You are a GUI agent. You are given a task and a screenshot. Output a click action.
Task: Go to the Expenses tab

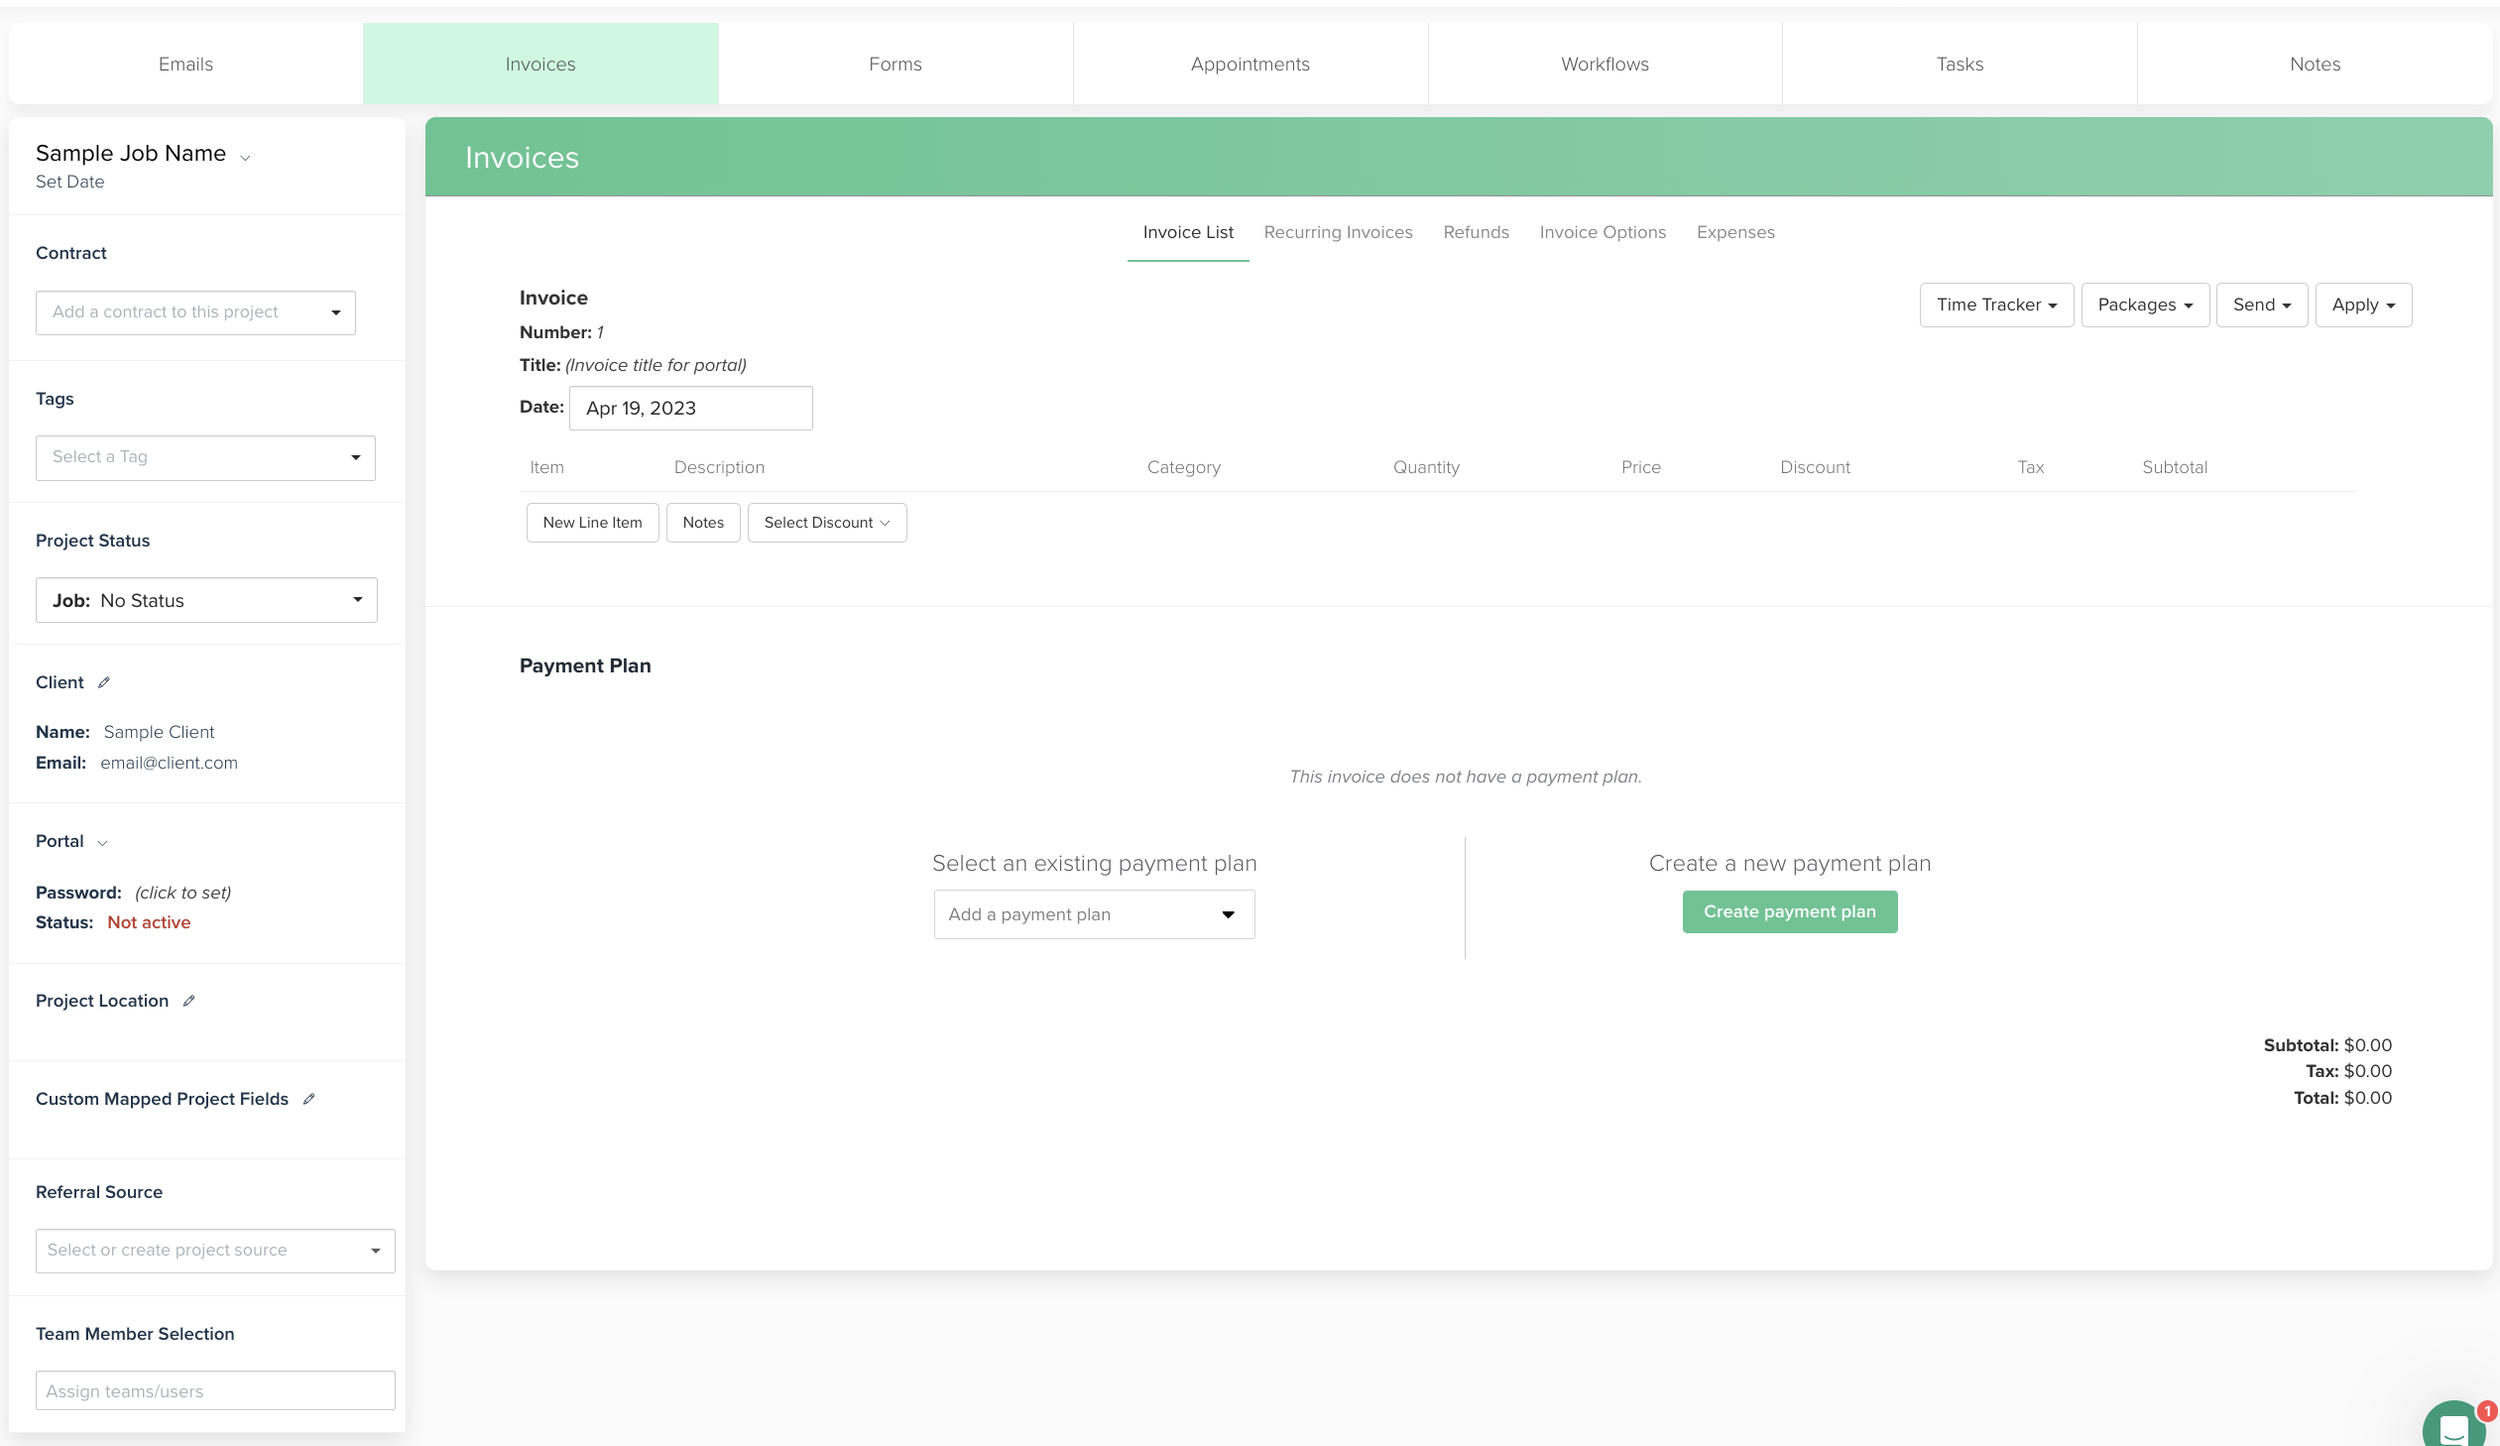coord(1735,232)
